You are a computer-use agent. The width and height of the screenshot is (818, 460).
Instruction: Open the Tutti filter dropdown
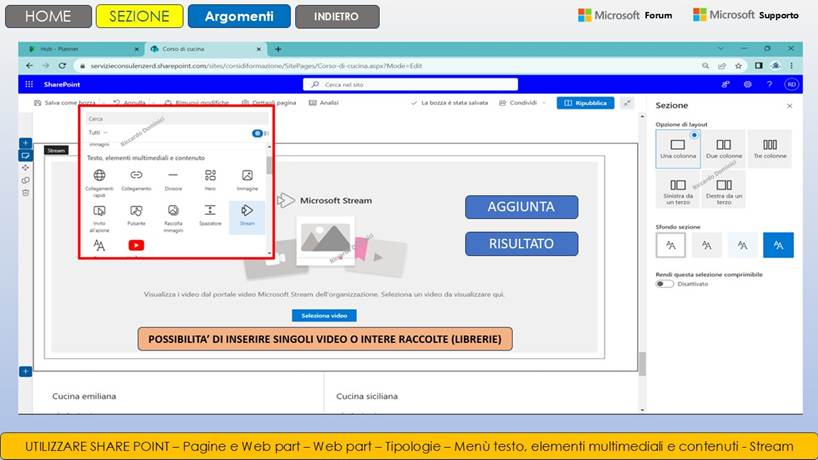[98, 132]
